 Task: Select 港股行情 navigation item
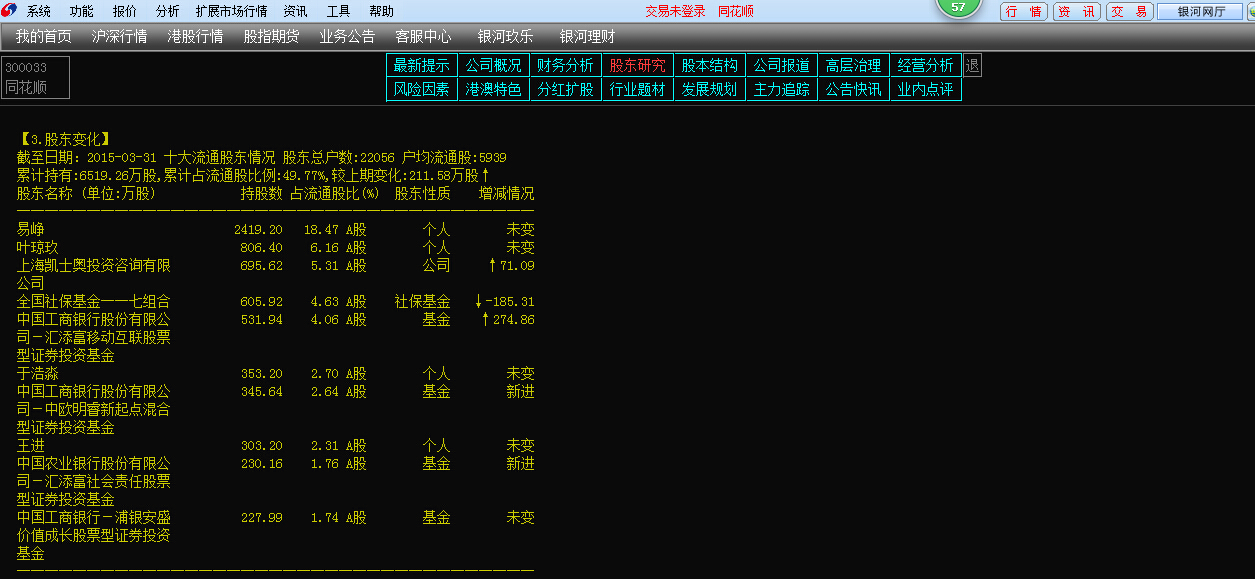[x=195, y=36]
